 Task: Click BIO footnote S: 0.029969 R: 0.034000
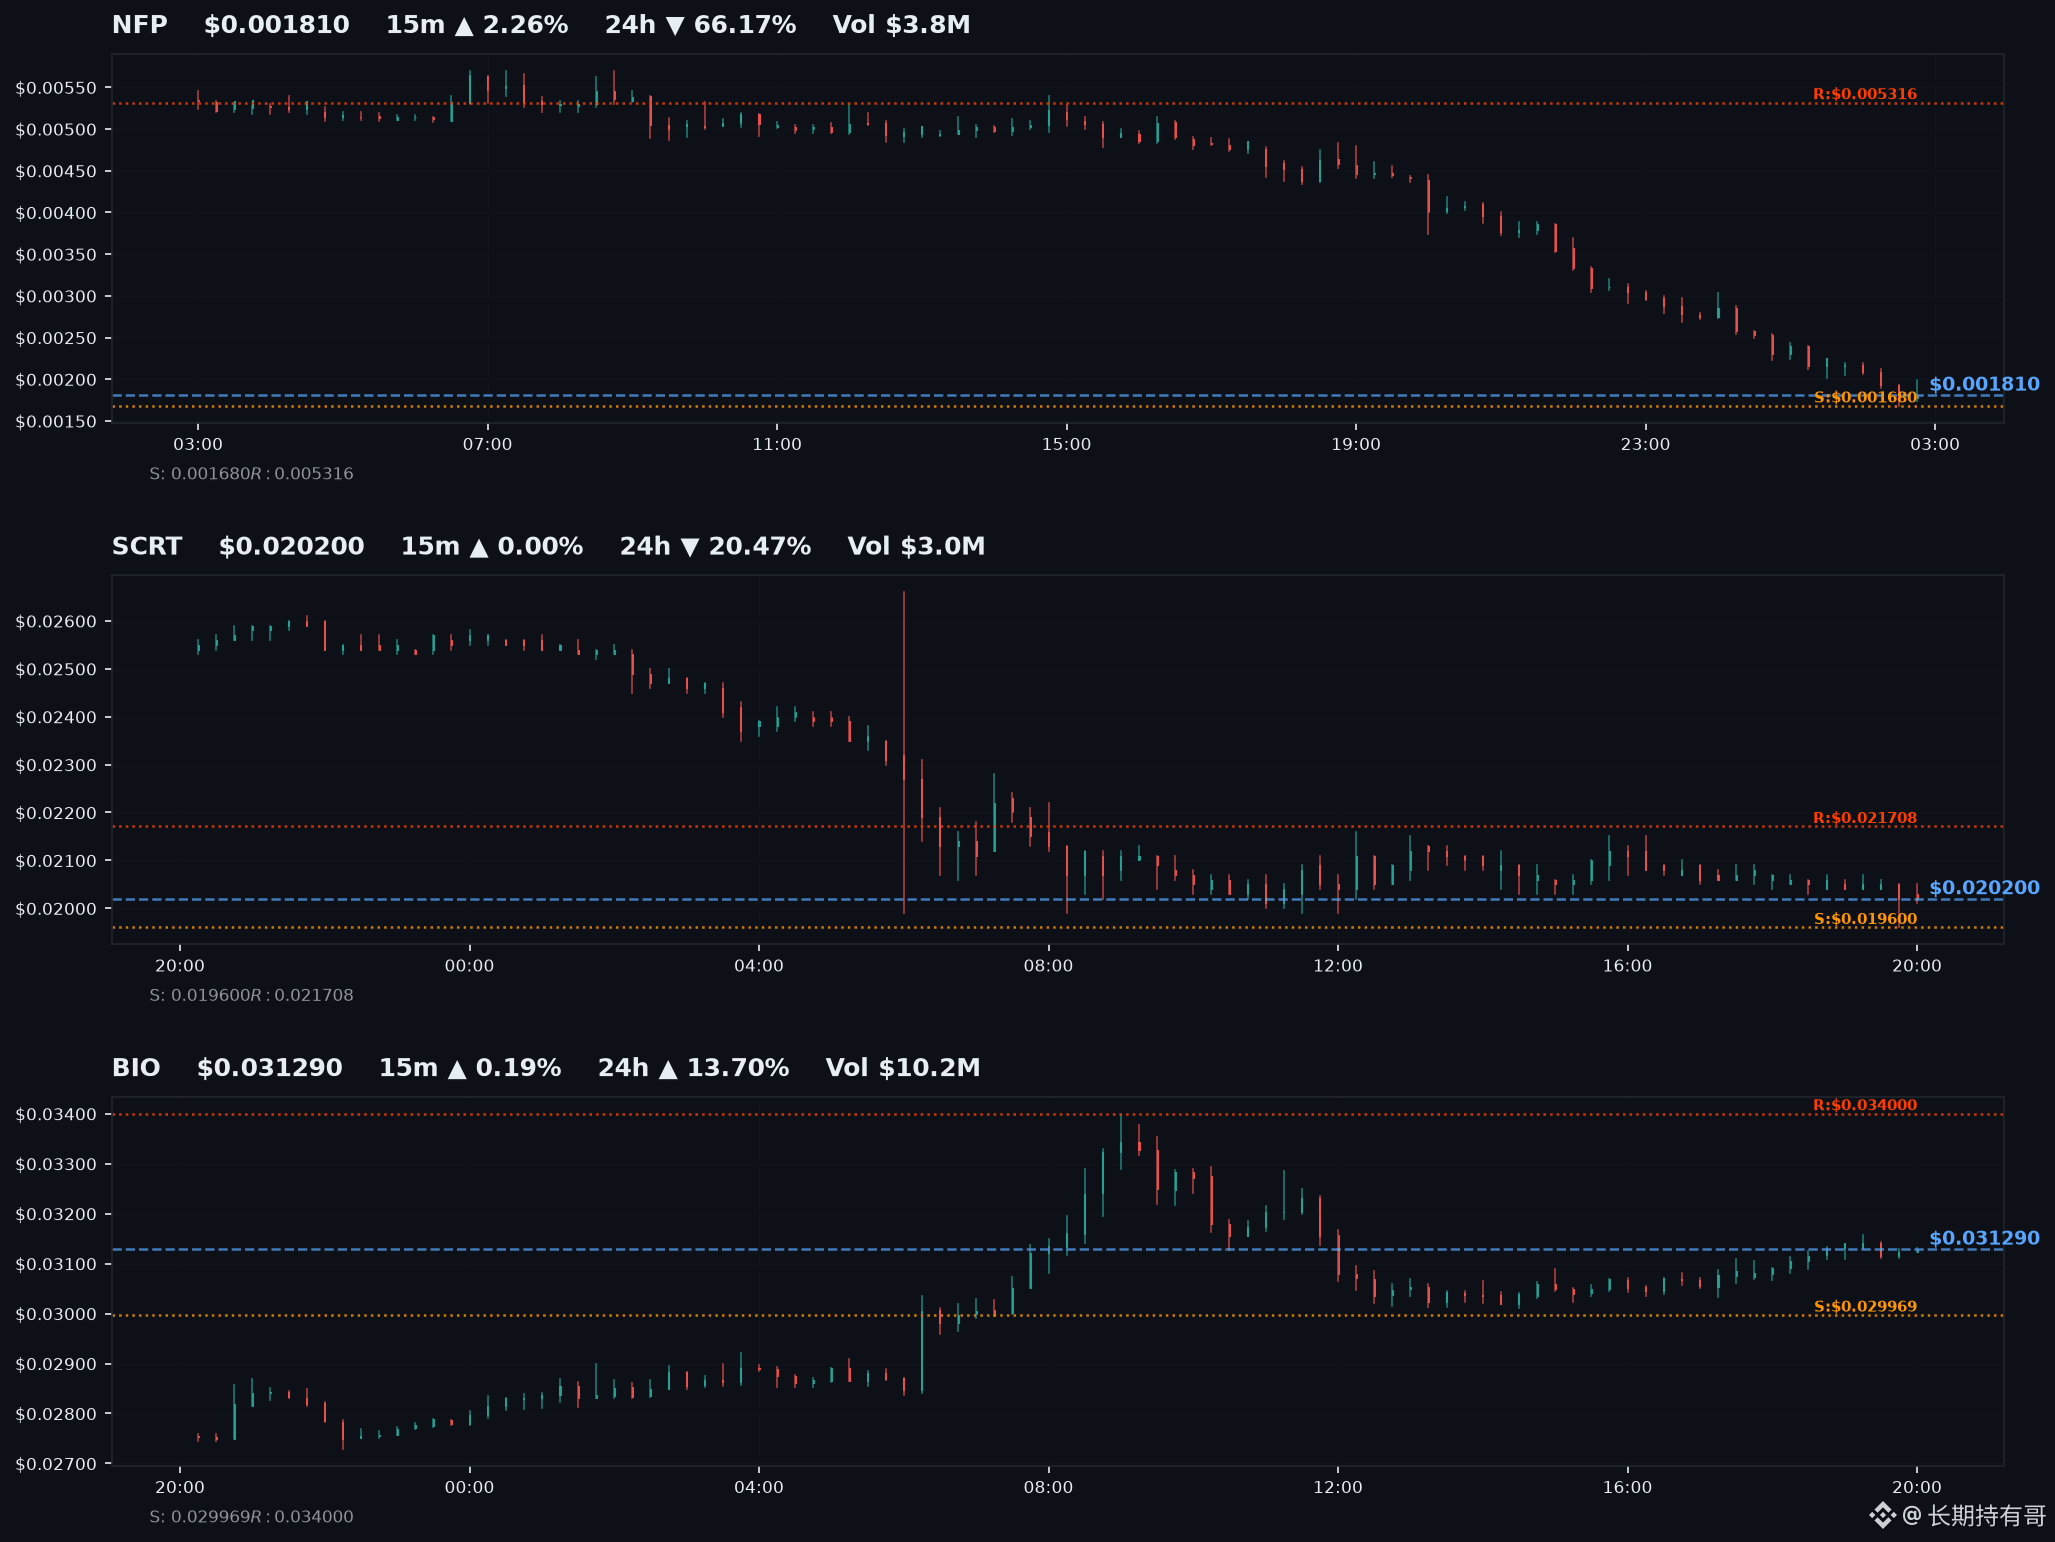click(251, 1517)
